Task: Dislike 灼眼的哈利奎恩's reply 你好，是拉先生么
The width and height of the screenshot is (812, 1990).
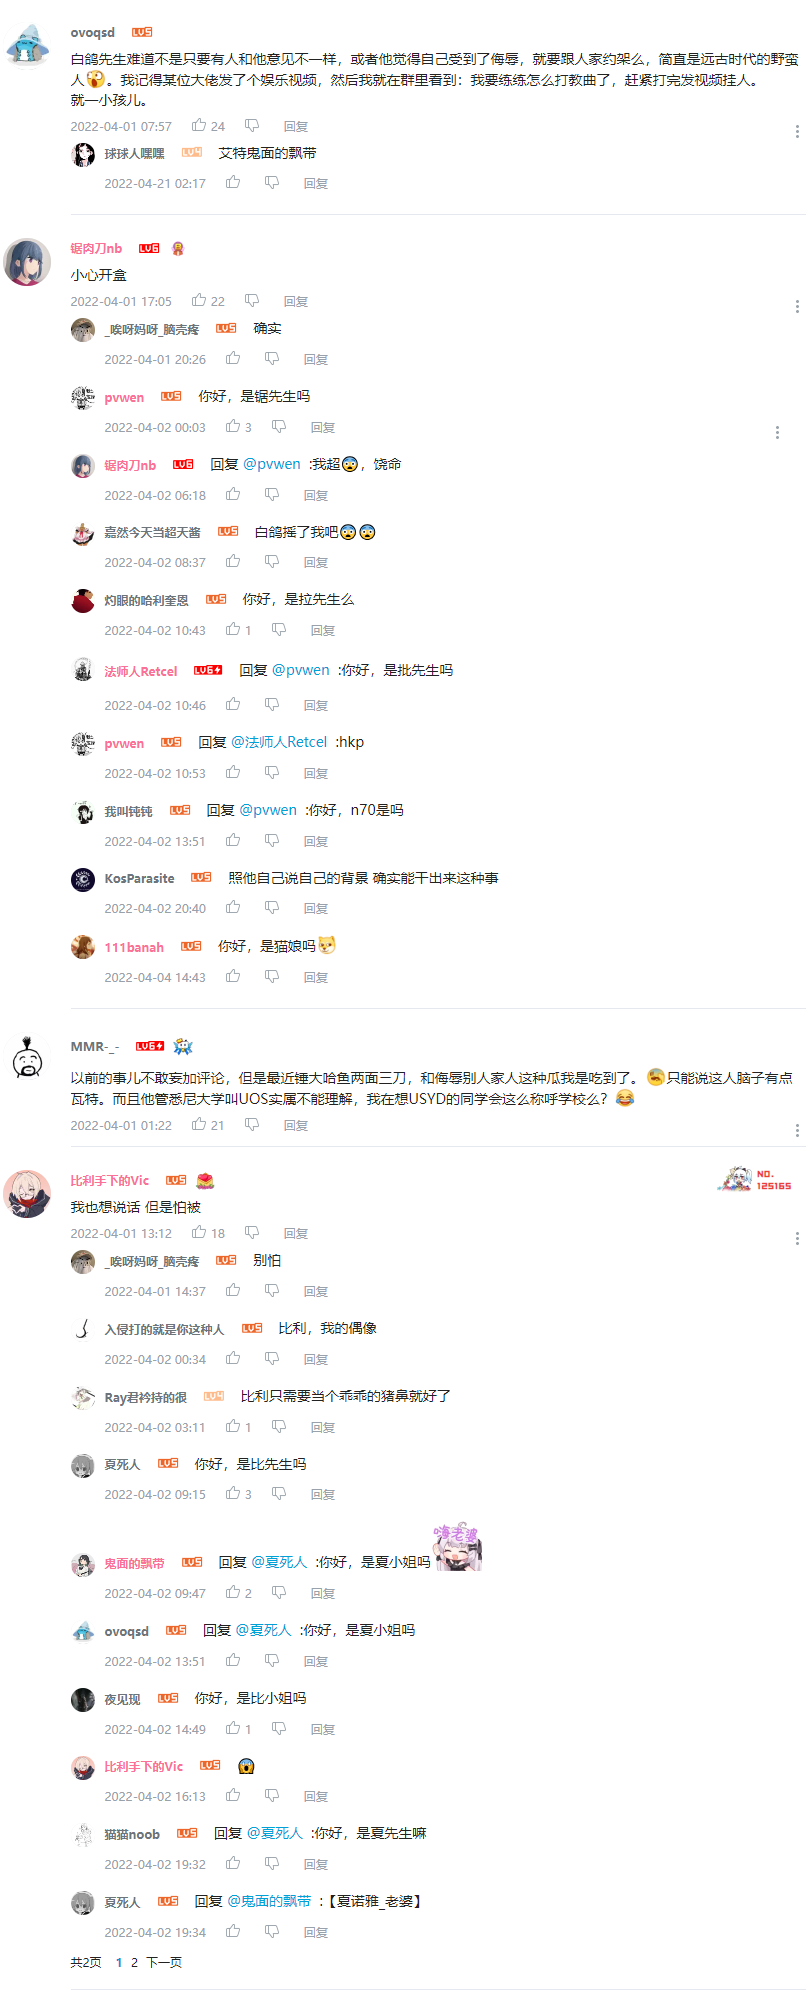Action: (x=279, y=630)
